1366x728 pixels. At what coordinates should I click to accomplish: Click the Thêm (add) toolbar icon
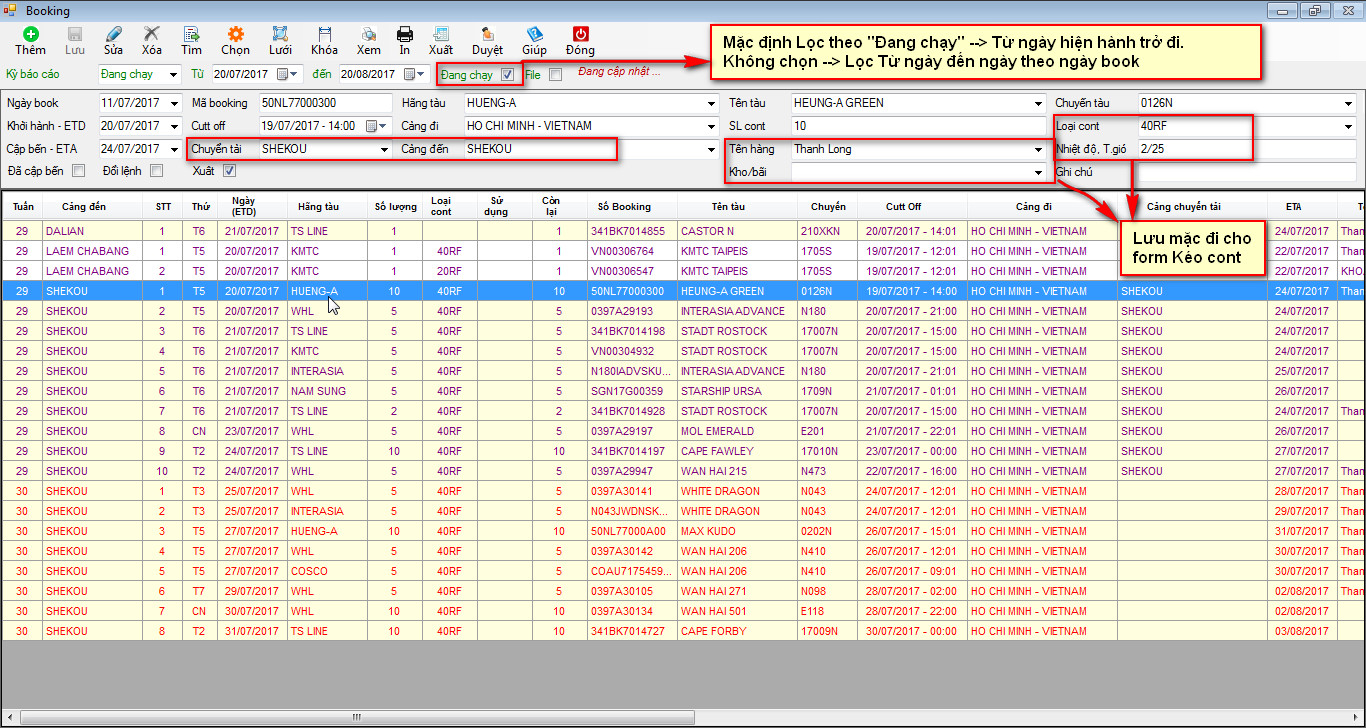30,34
